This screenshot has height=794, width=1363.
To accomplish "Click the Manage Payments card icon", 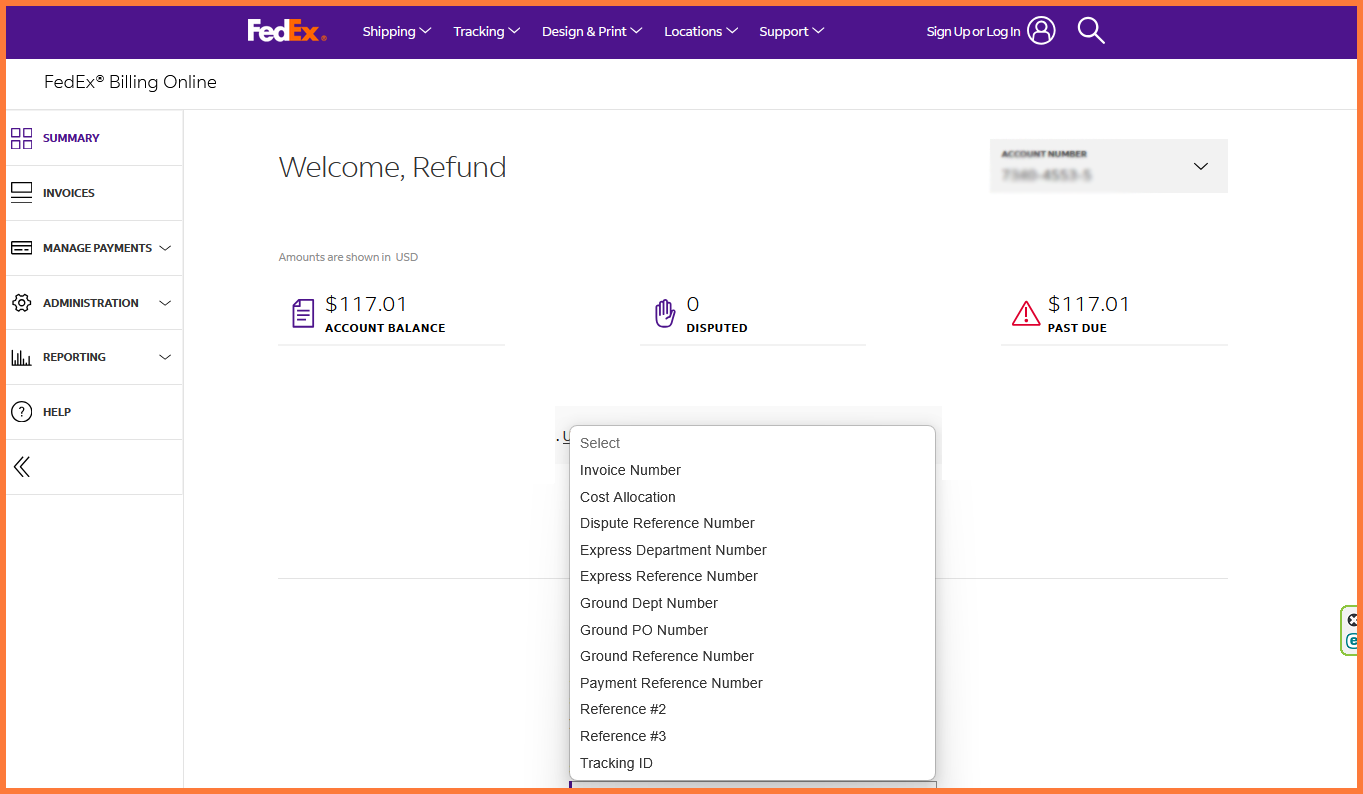I will tap(22, 248).
